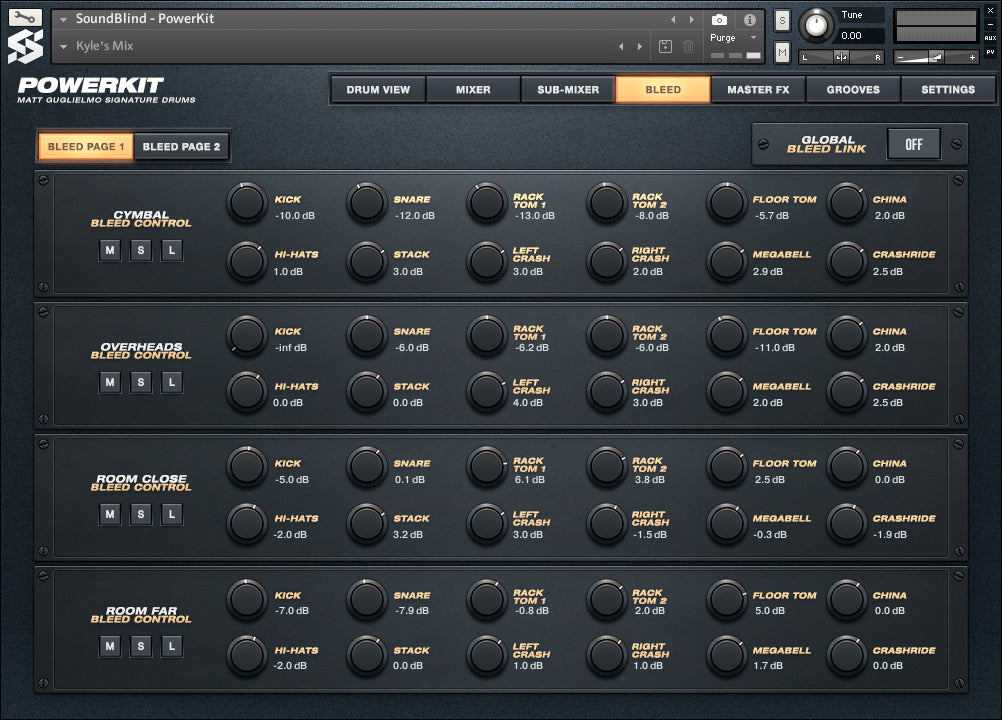Click the save preset floppy disk icon
Screen dimensions: 1002x720
point(666,46)
